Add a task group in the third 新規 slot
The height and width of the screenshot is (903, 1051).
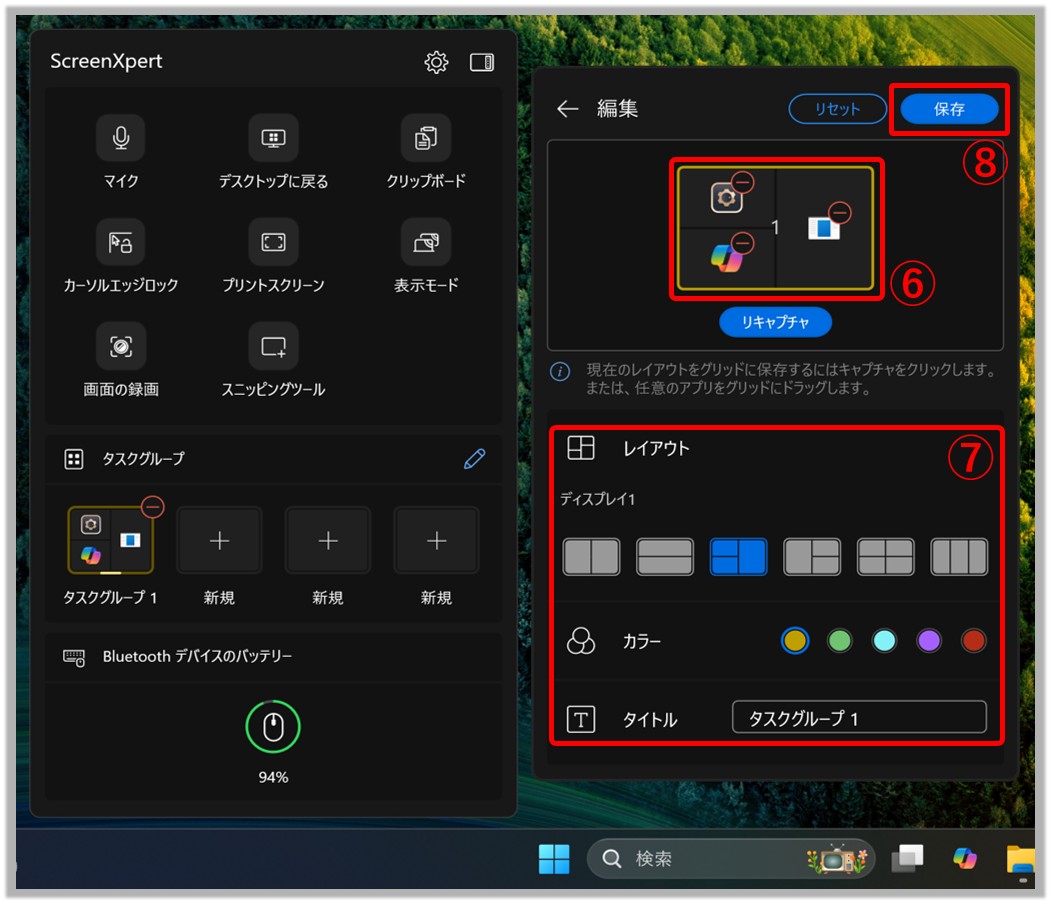[x=436, y=540]
